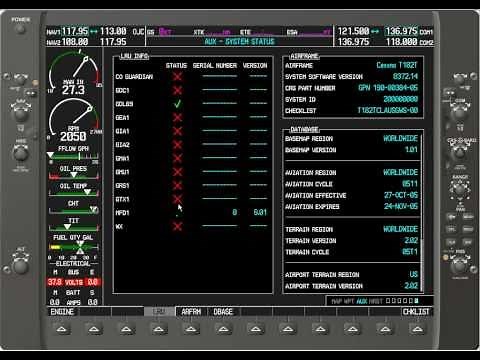Click the COM1 active frequency 121.500
This screenshot has width=480, height=360.
pyautogui.click(x=353, y=31)
